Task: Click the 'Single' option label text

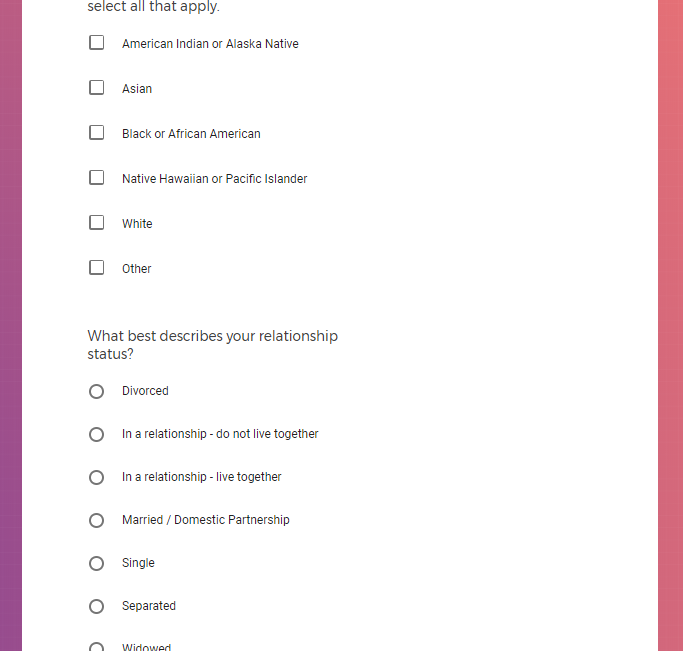Action: point(138,563)
